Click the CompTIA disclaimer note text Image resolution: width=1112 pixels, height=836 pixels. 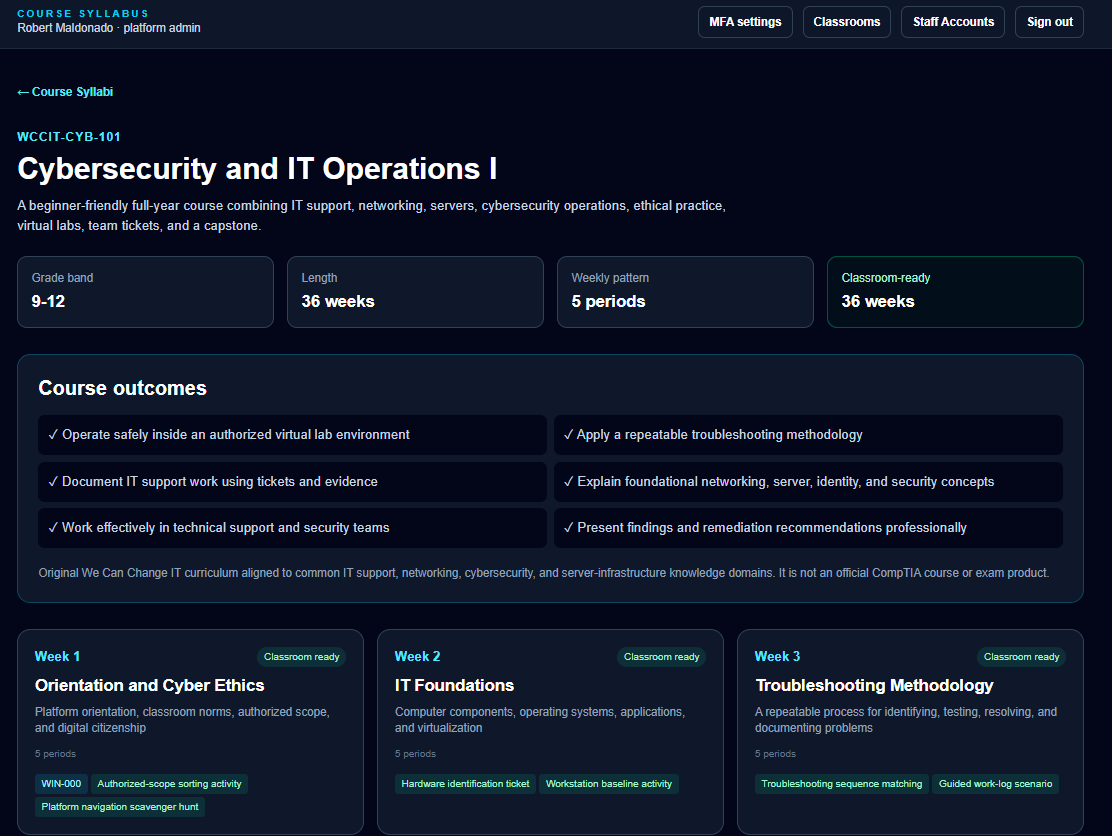tap(543, 573)
